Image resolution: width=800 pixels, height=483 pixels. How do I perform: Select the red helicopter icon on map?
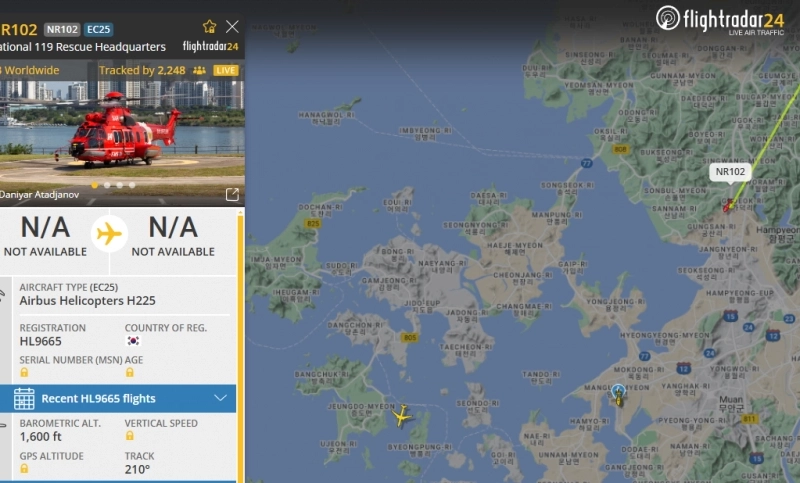coord(729,206)
